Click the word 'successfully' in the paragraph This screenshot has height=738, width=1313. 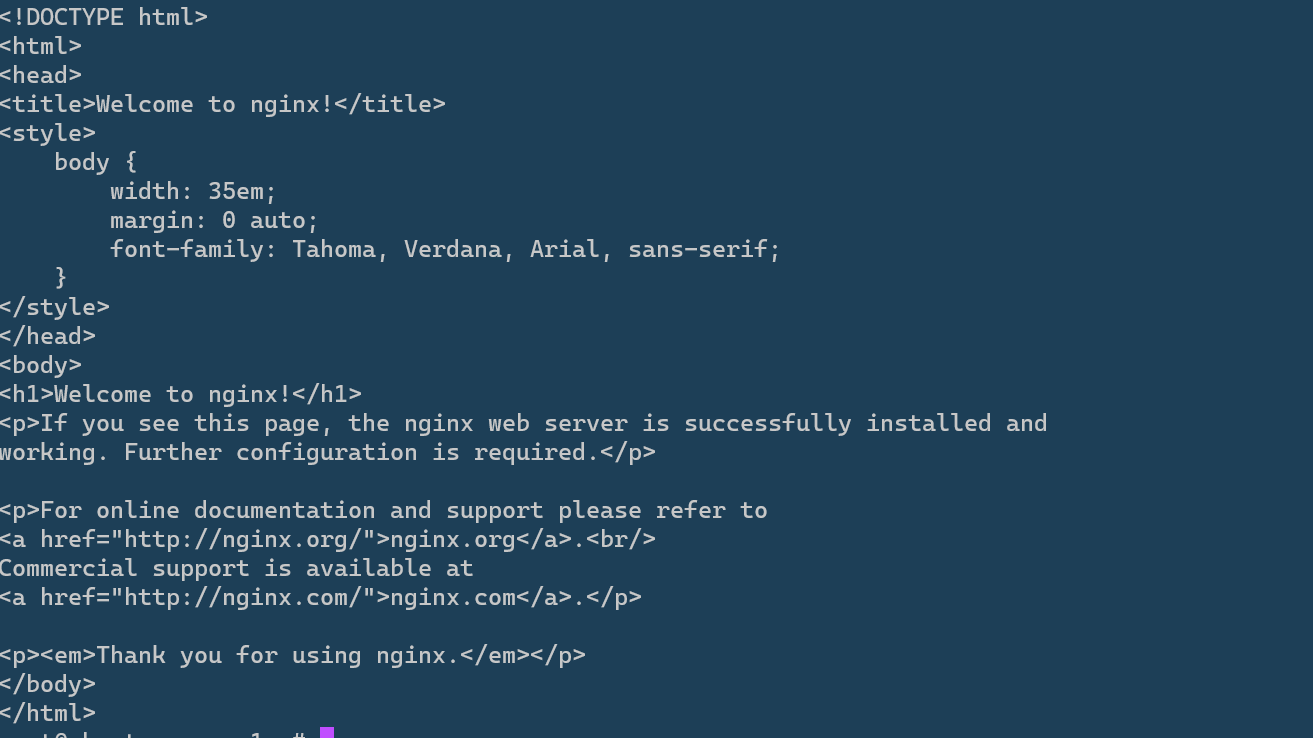click(767, 423)
